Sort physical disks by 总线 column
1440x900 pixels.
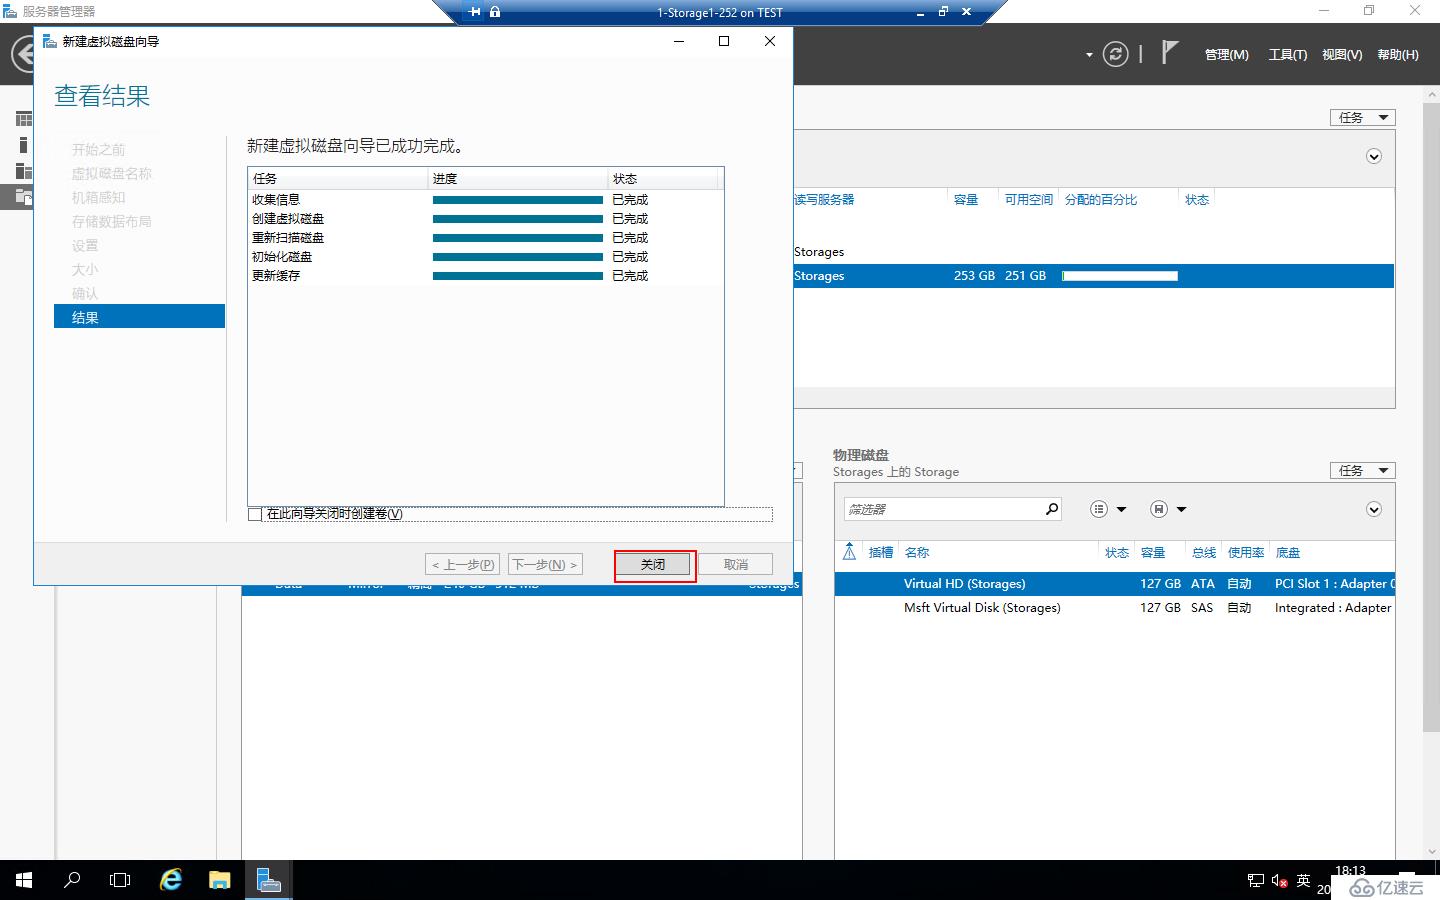coord(1204,552)
